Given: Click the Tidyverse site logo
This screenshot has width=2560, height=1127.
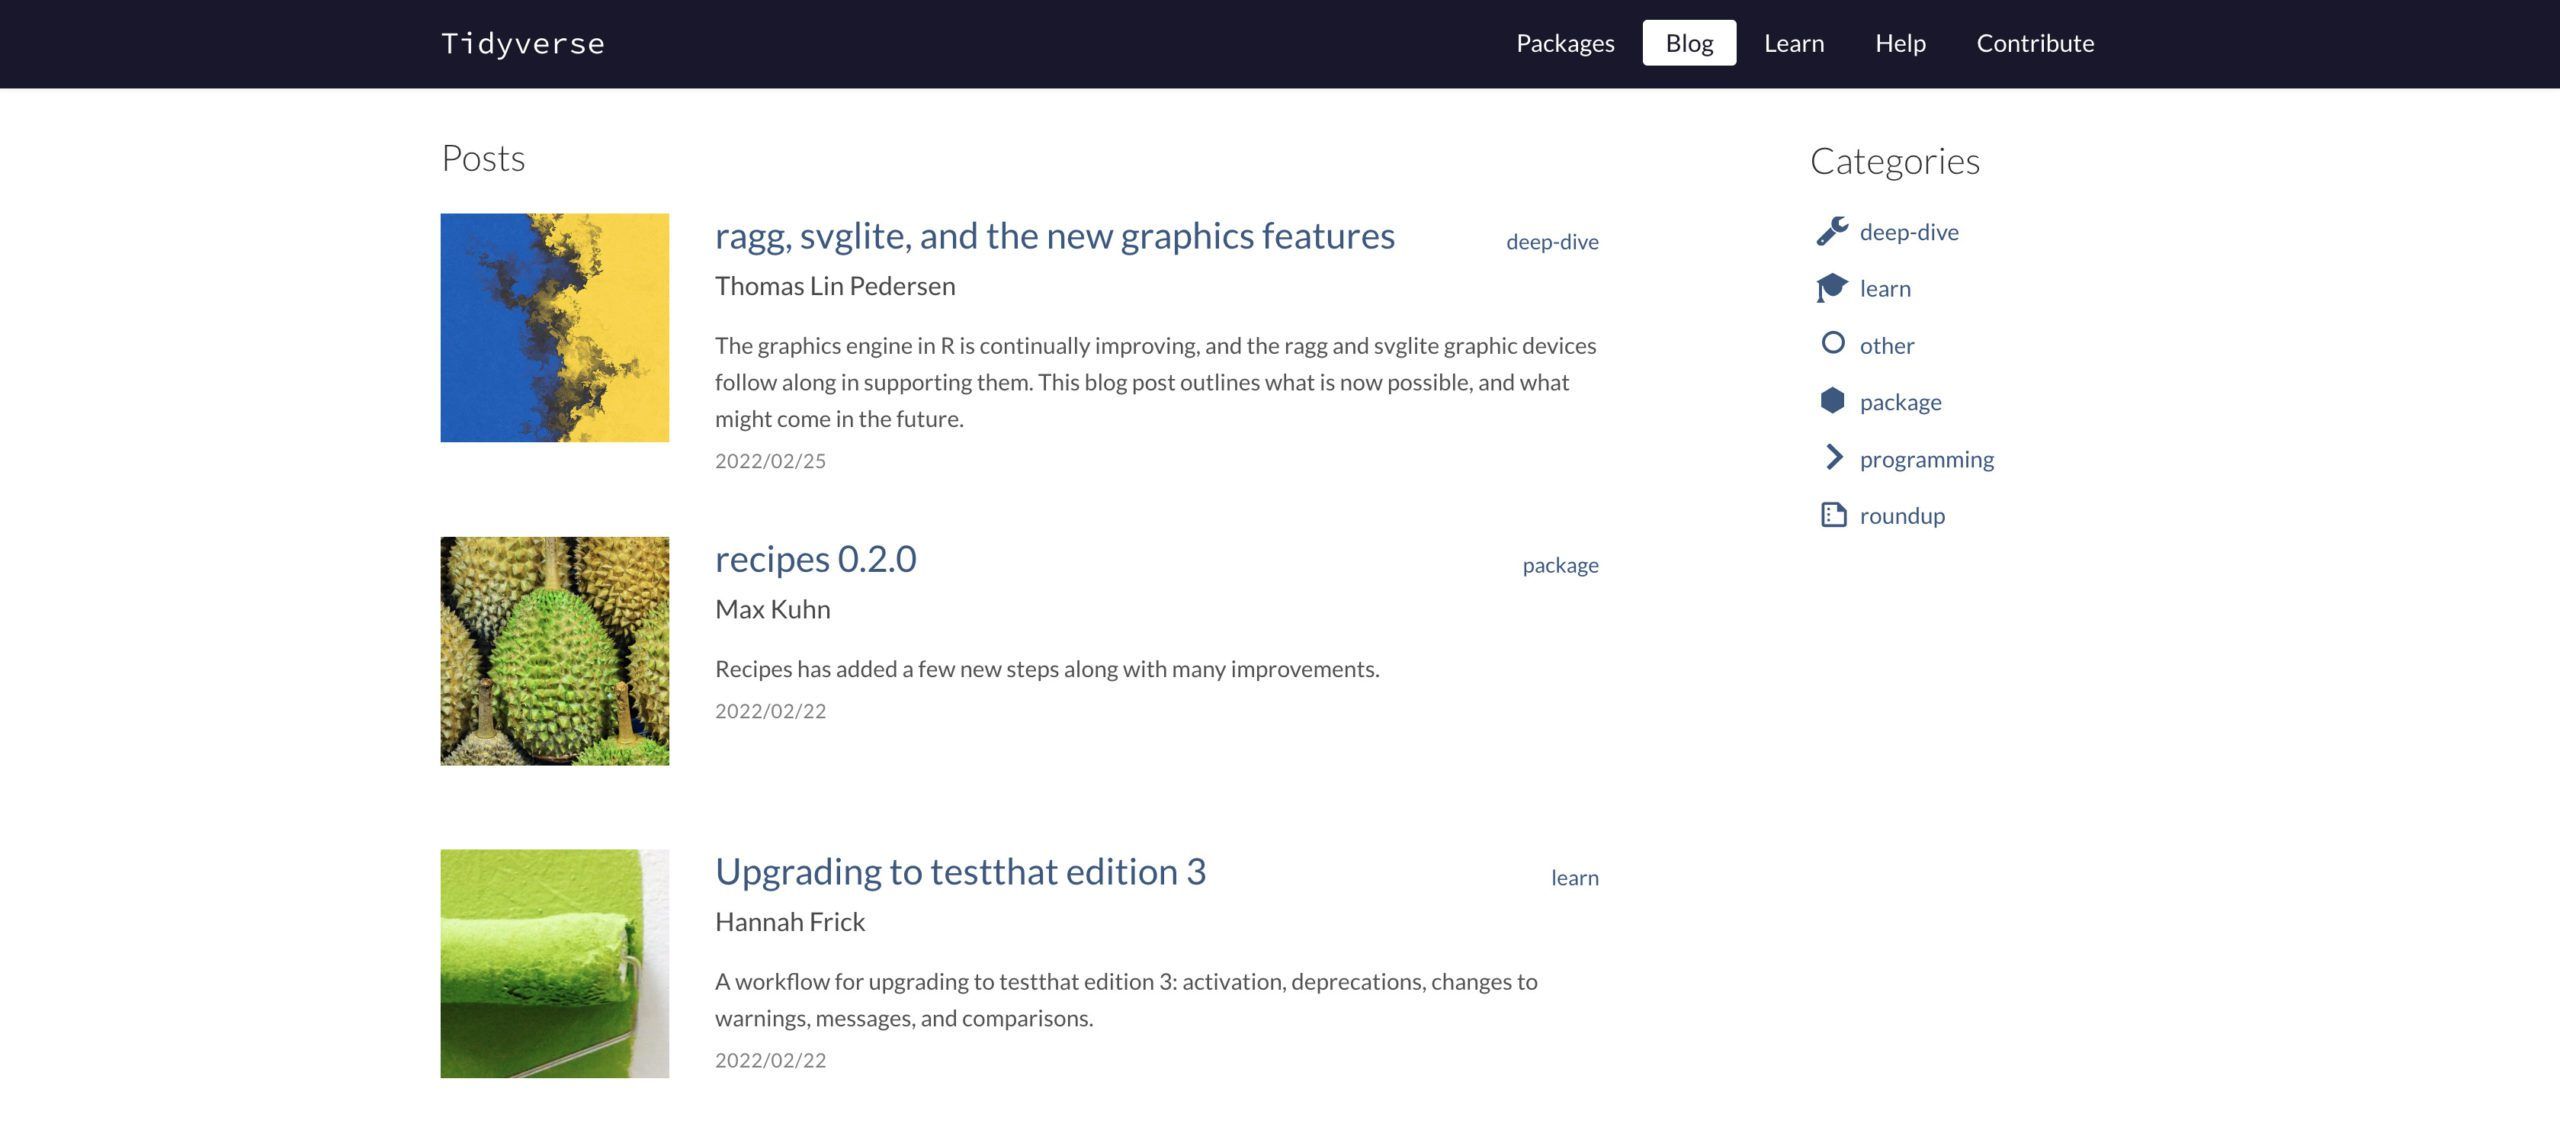Looking at the screenshot, I should 523,44.
